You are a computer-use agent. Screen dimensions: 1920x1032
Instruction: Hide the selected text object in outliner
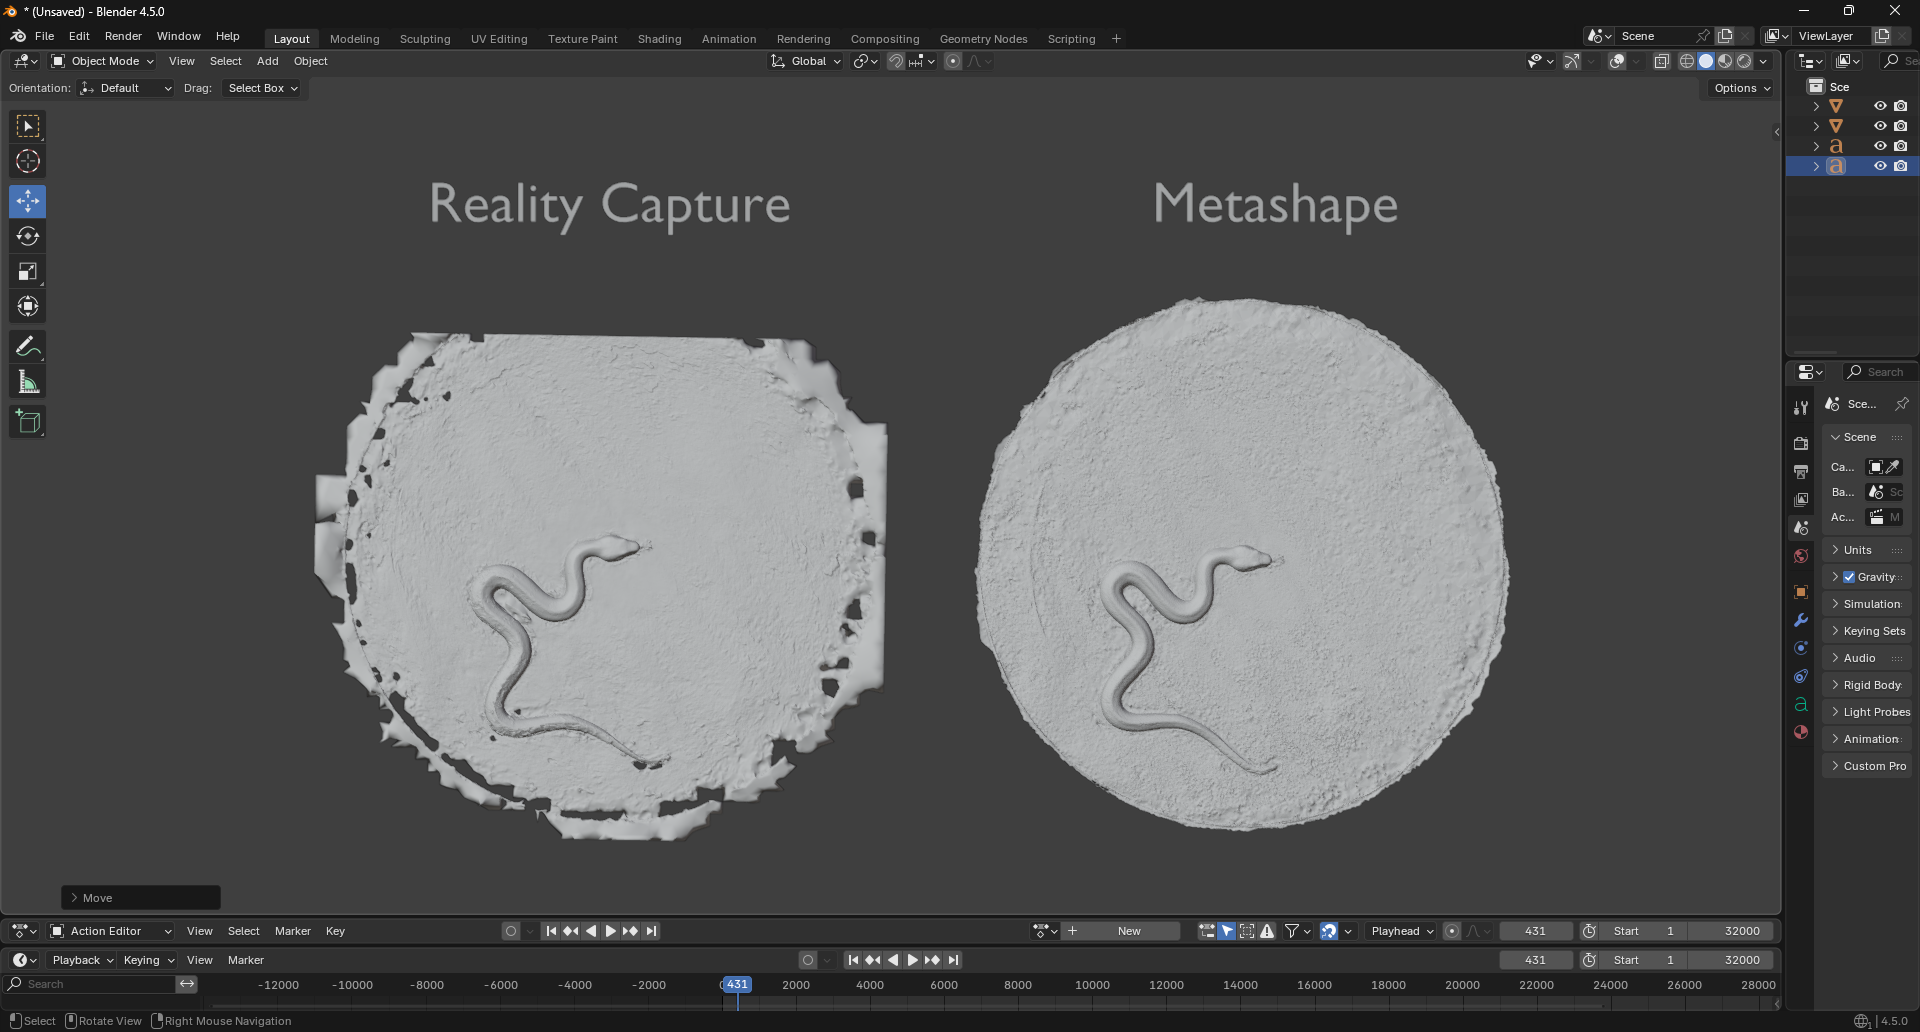click(x=1880, y=166)
